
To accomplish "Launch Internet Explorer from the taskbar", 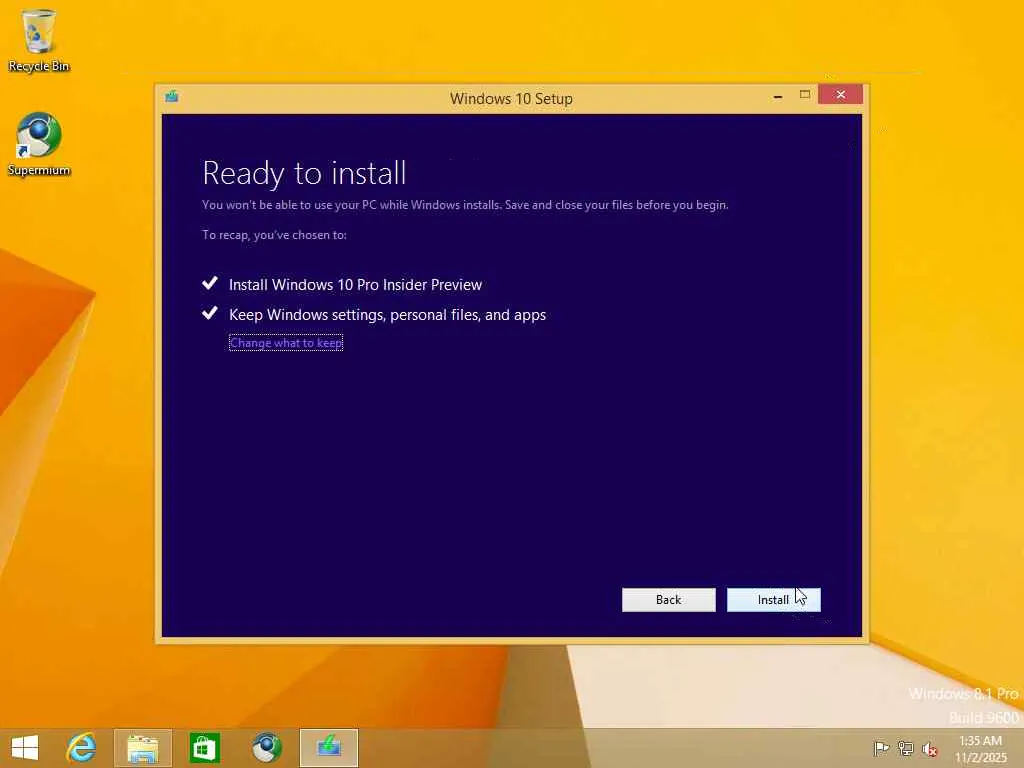I will [82, 748].
